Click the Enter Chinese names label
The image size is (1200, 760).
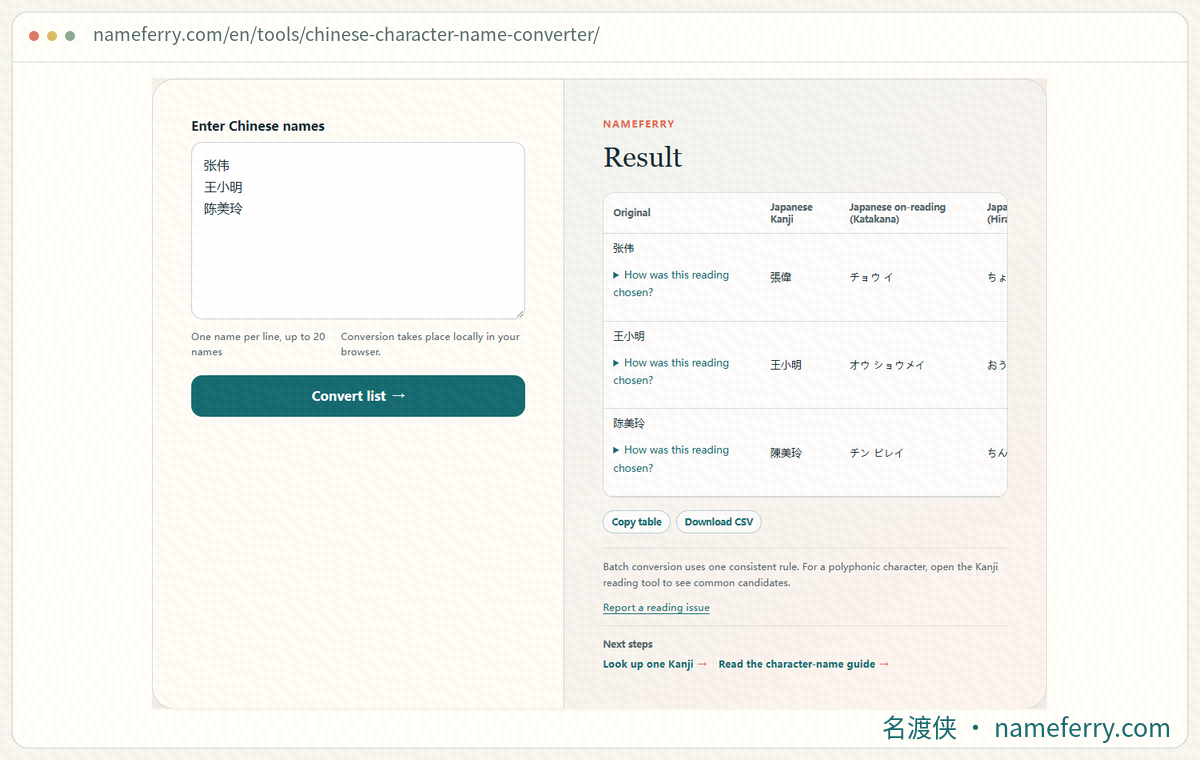pos(258,126)
